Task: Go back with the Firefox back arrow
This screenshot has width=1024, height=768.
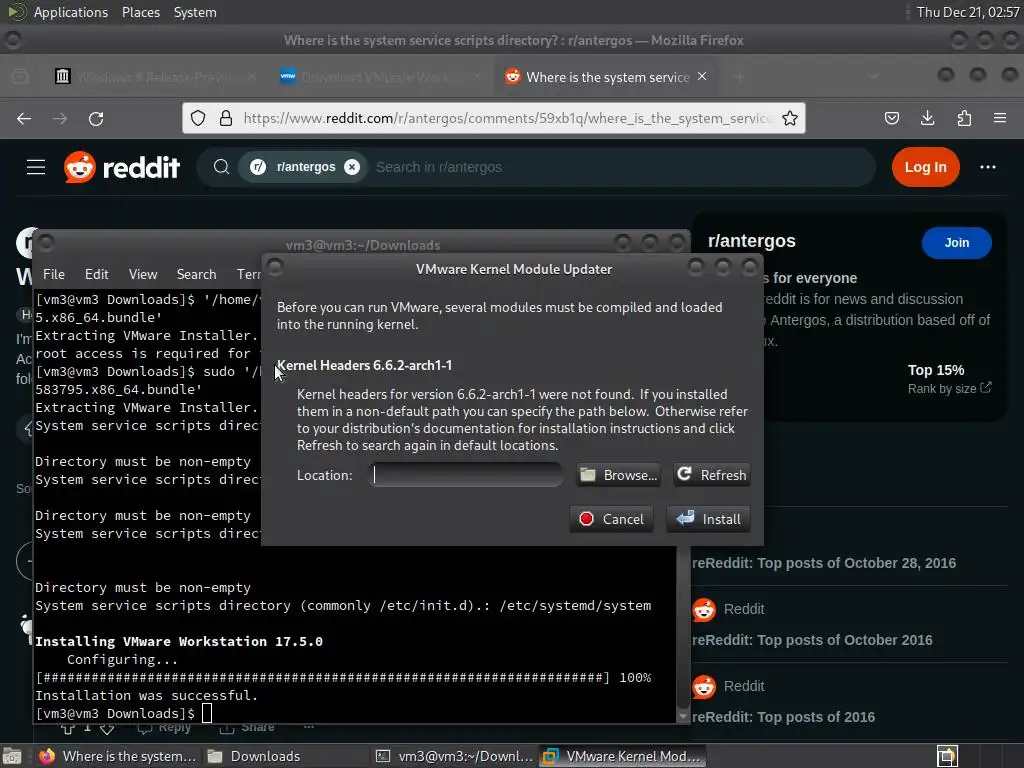Action: 24,118
